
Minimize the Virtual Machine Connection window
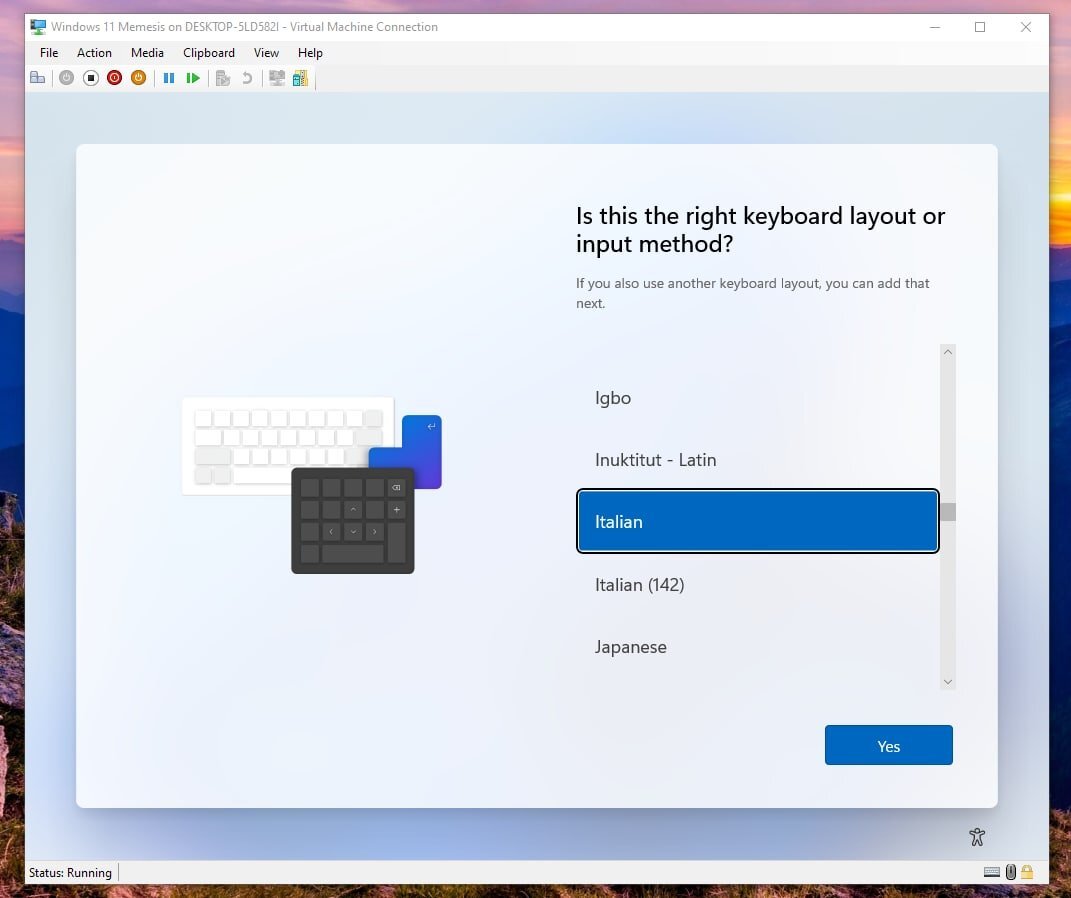pos(934,27)
